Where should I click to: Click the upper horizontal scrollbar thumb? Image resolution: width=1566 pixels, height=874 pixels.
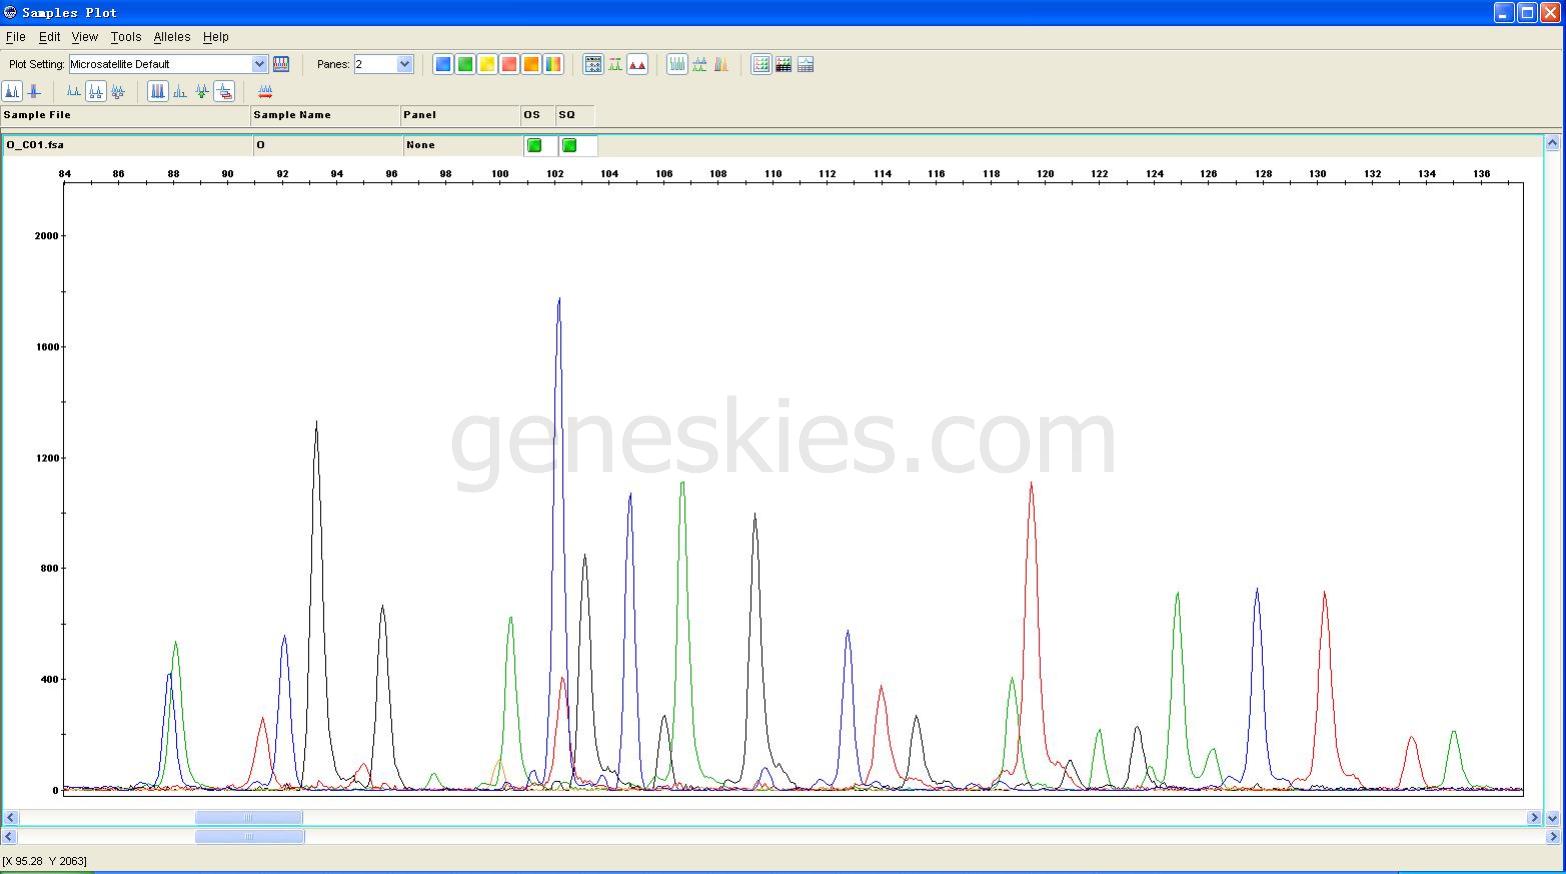248,818
